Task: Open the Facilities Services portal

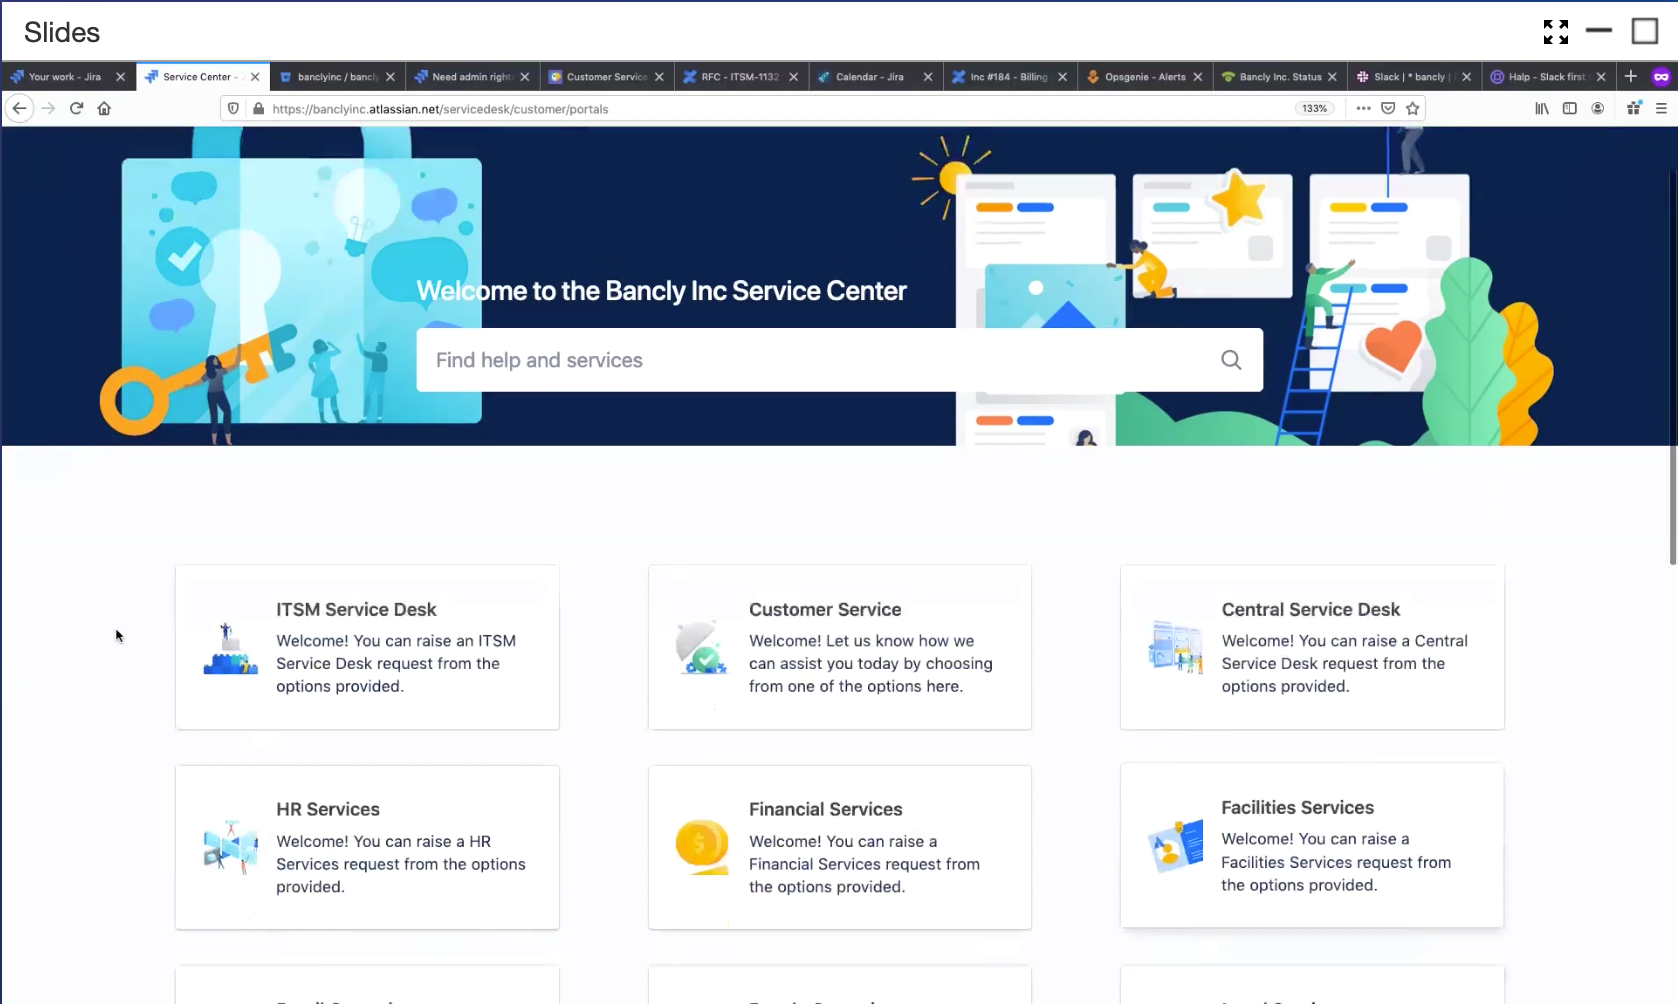Action: (1312, 845)
